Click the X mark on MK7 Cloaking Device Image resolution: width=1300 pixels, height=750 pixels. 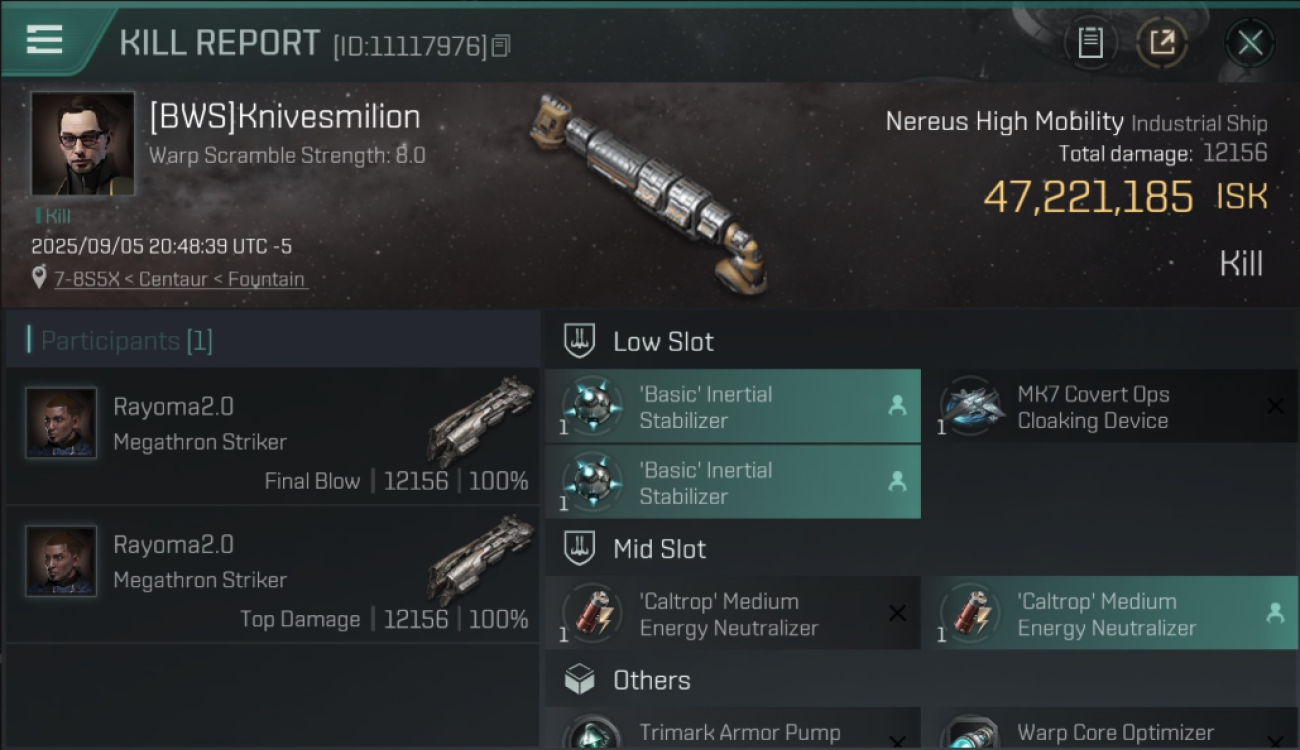click(x=1275, y=406)
